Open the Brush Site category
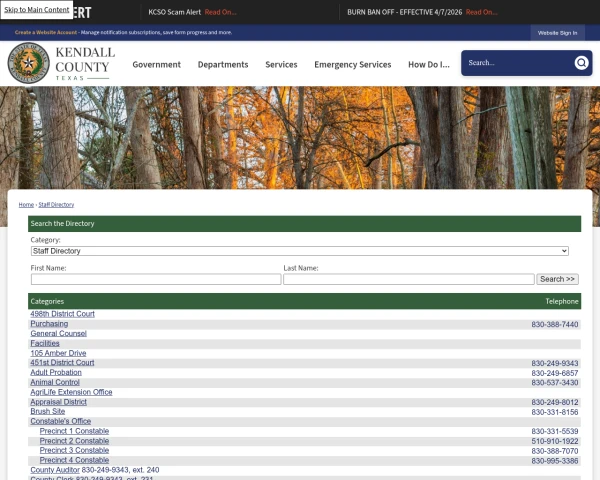This screenshot has height=480, width=600. coord(48,411)
